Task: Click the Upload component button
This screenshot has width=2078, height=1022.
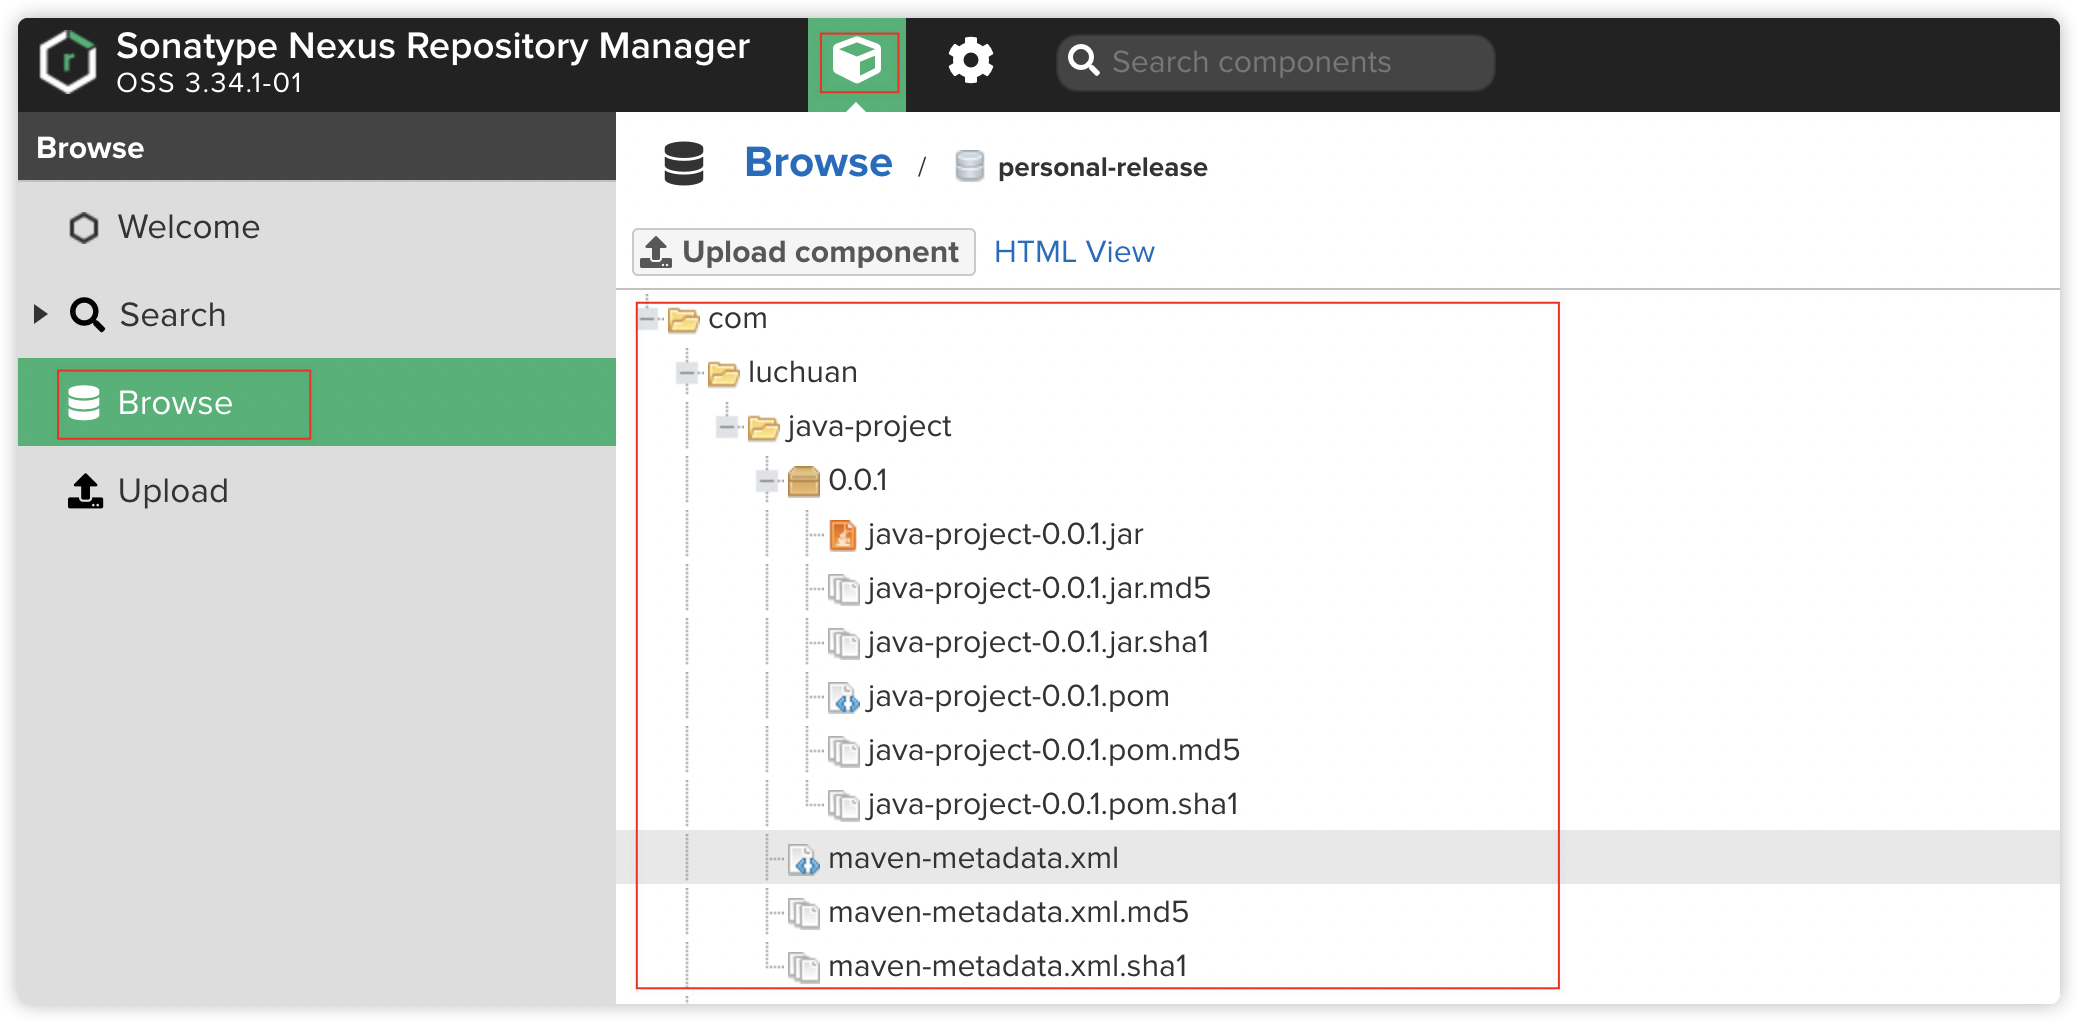Action: [x=803, y=252]
